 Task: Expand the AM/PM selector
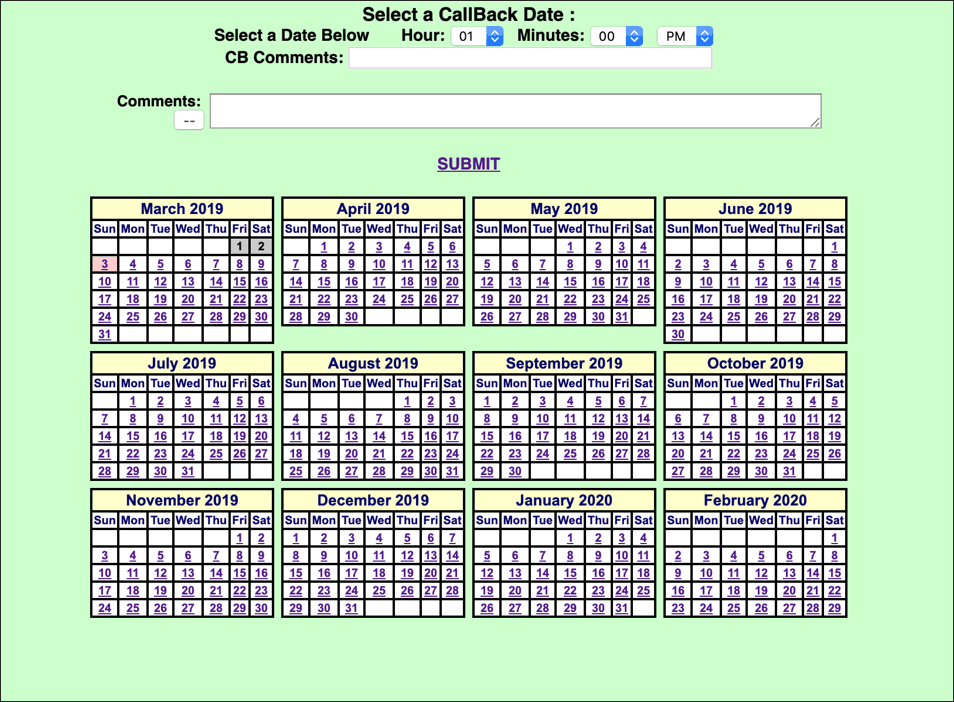pyautogui.click(x=685, y=36)
